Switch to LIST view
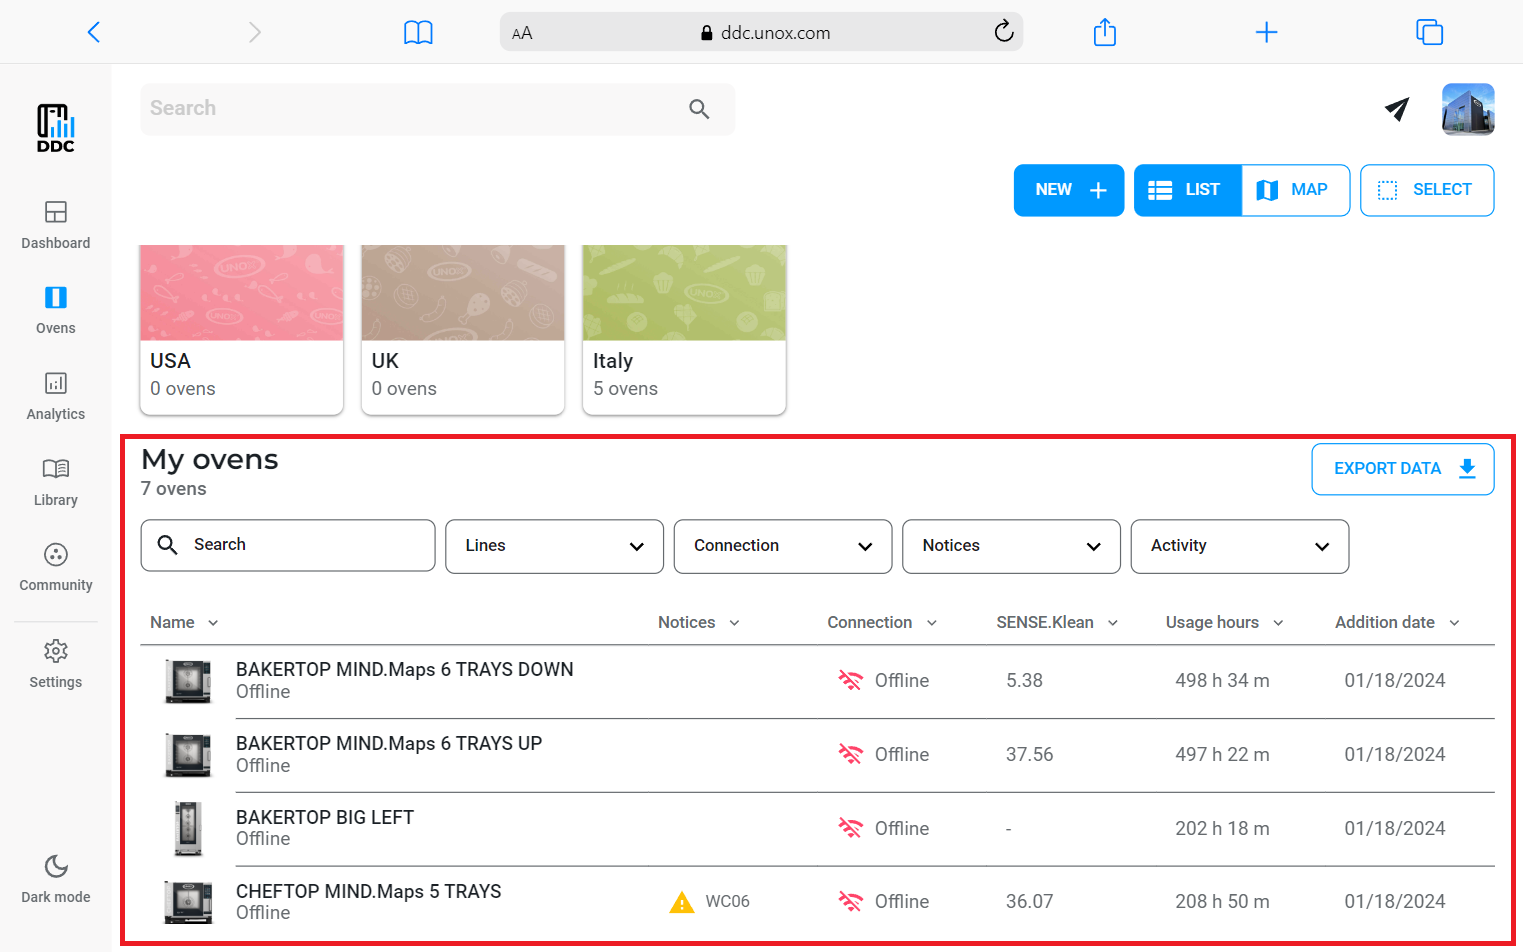The image size is (1523, 952). (1187, 190)
